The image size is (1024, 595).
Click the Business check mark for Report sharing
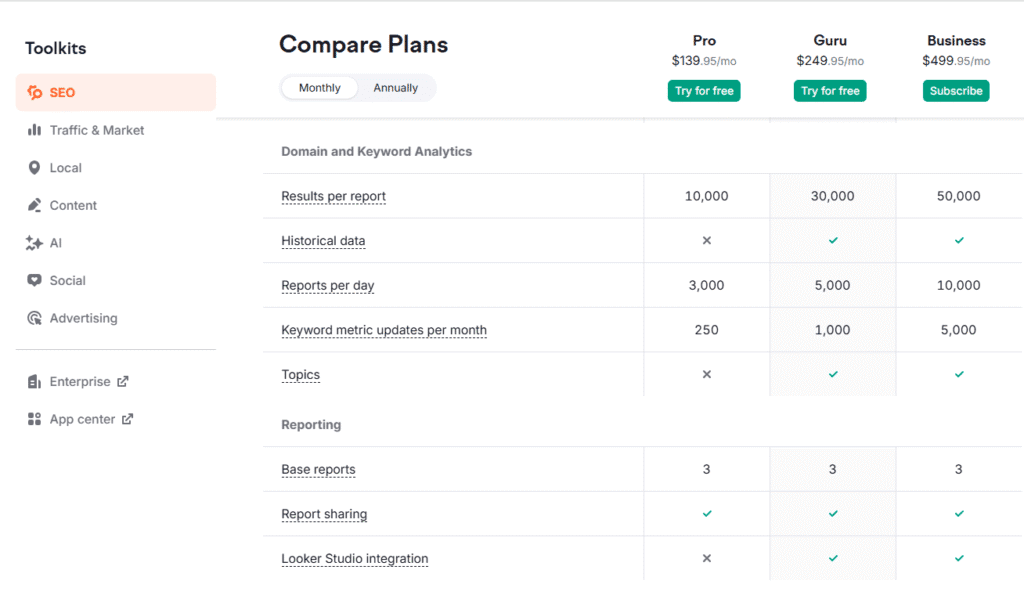tap(959, 513)
